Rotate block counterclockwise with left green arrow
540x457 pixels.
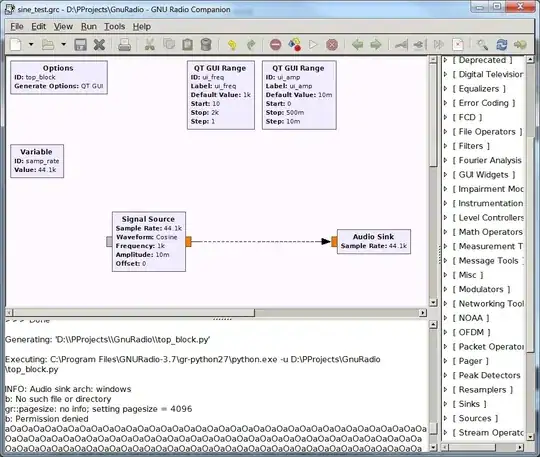click(x=357, y=45)
